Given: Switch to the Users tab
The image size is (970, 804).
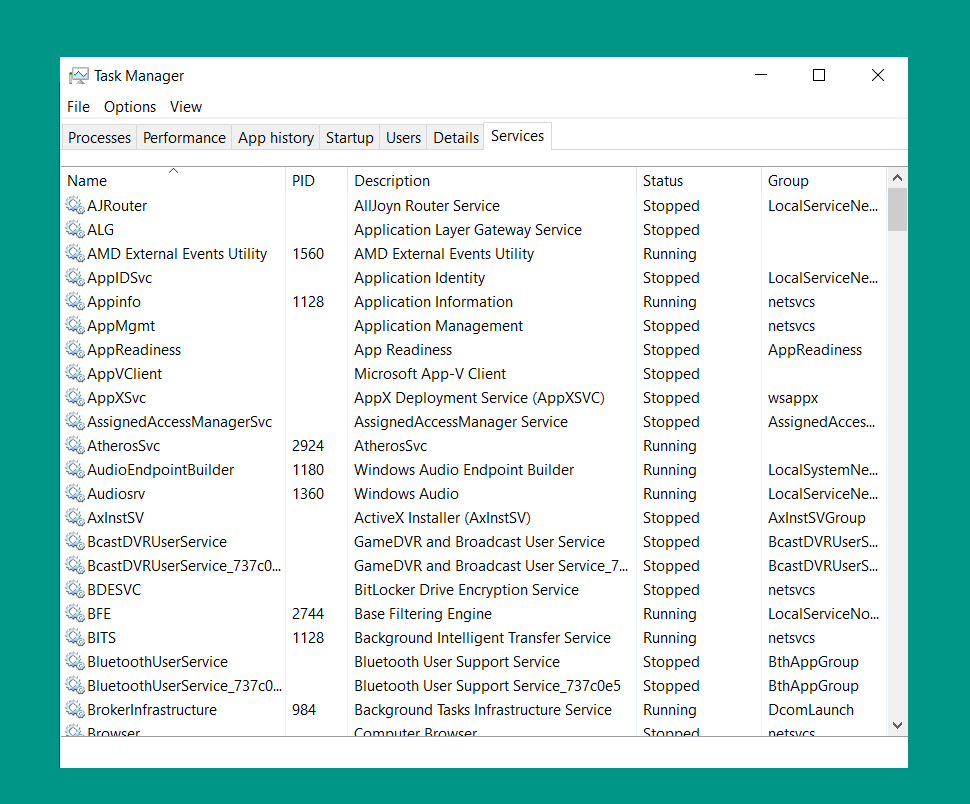Looking at the screenshot, I should tap(403, 137).
